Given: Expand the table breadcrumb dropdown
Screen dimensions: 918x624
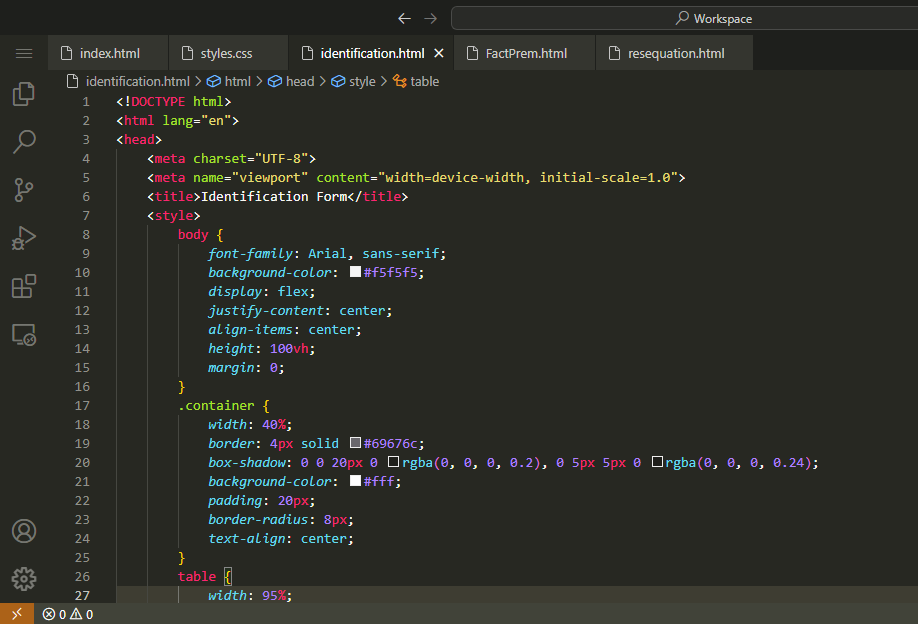Looking at the screenshot, I should point(424,81).
